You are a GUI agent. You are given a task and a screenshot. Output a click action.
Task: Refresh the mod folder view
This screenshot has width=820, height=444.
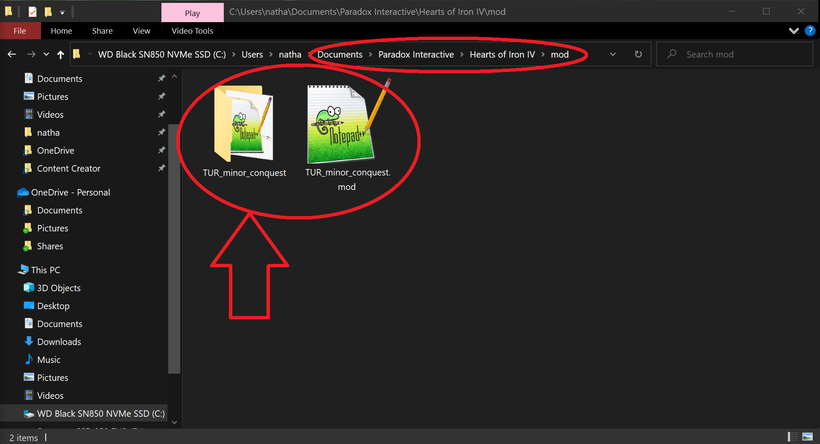(638, 54)
